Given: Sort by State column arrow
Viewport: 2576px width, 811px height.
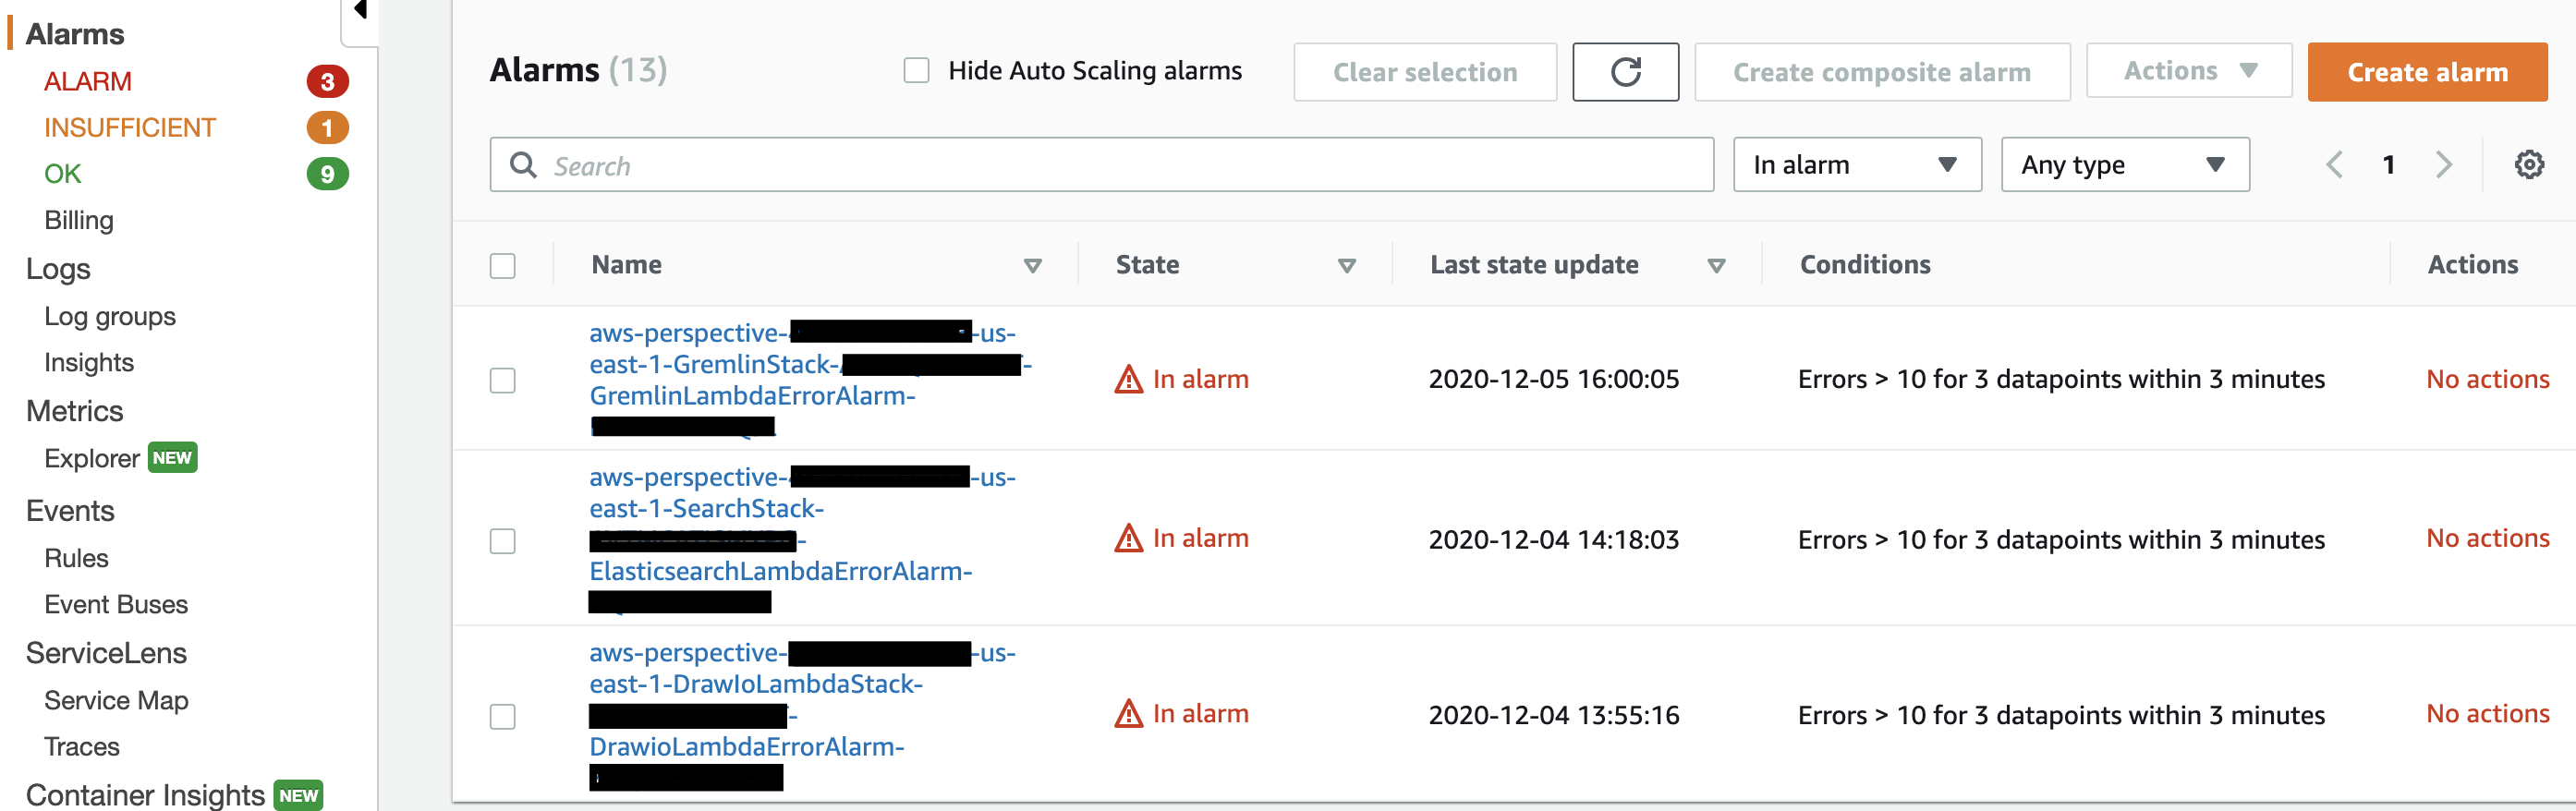Looking at the screenshot, I should point(1347,266).
